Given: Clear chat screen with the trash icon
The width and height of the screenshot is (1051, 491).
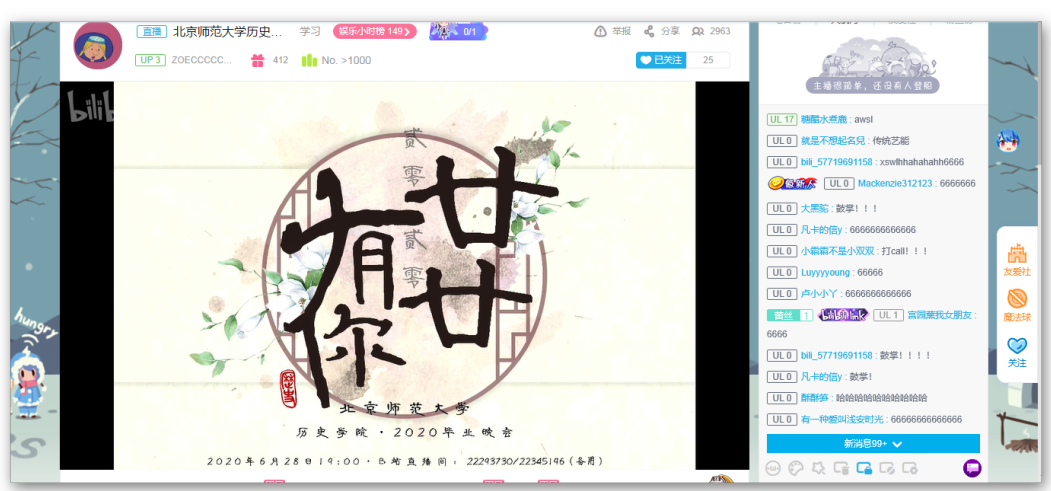Looking at the screenshot, I should 841,468.
